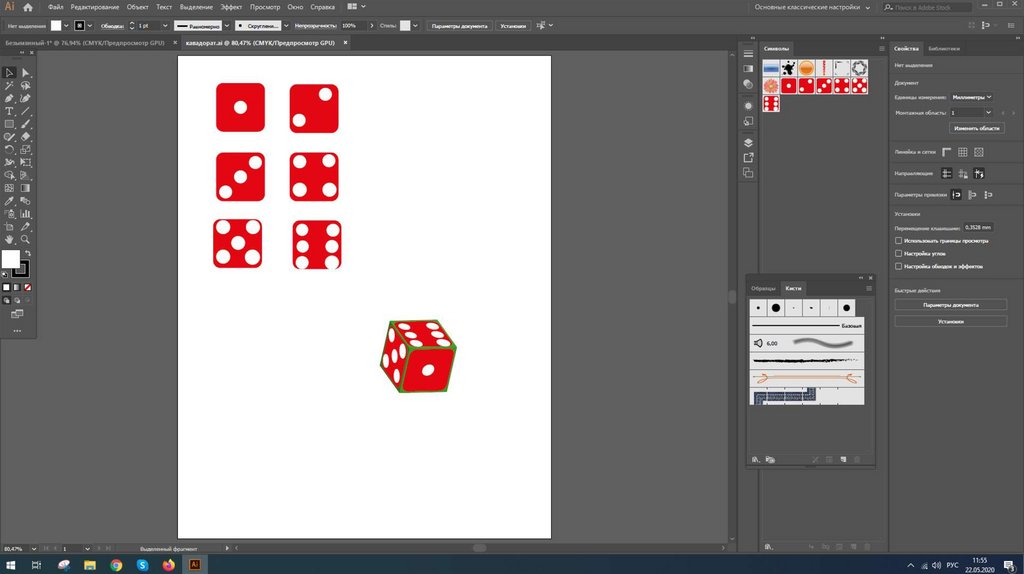
Task: Open the opacity 100% dropdown arrow
Action: 373,25
